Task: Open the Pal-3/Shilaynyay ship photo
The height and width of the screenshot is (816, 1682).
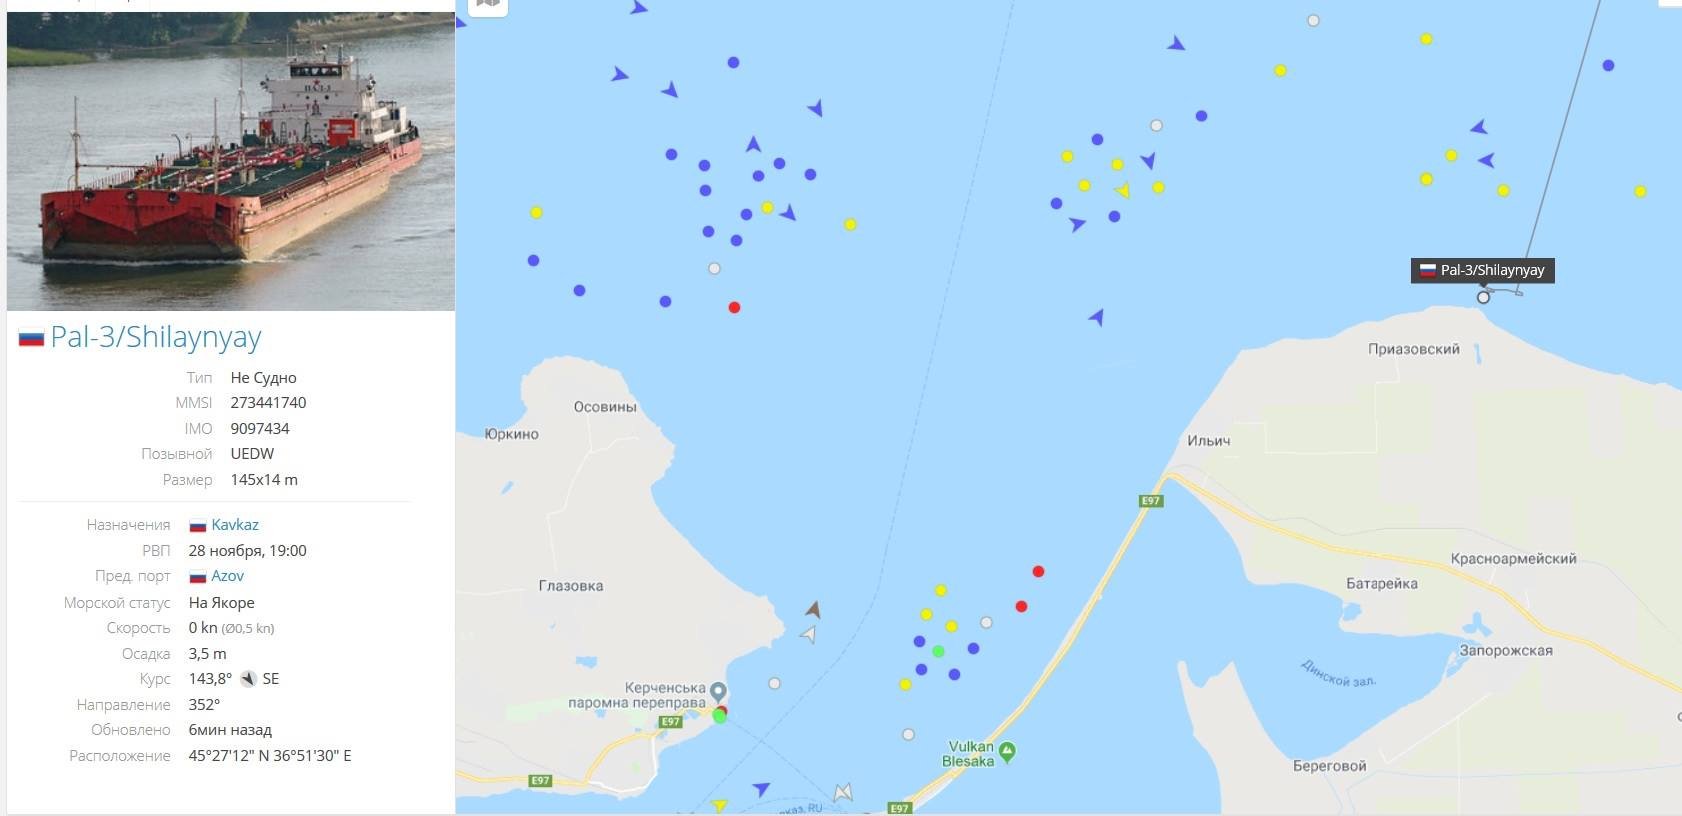Action: [230, 162]
